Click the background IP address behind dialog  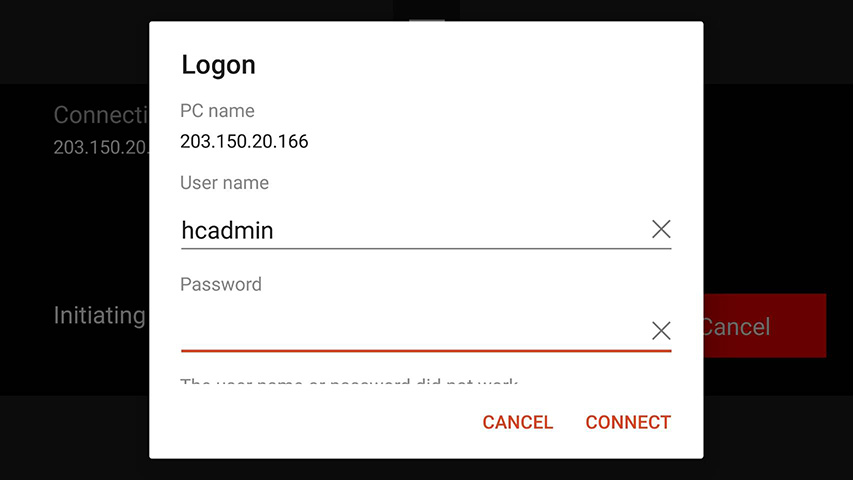tap(100, 147)
